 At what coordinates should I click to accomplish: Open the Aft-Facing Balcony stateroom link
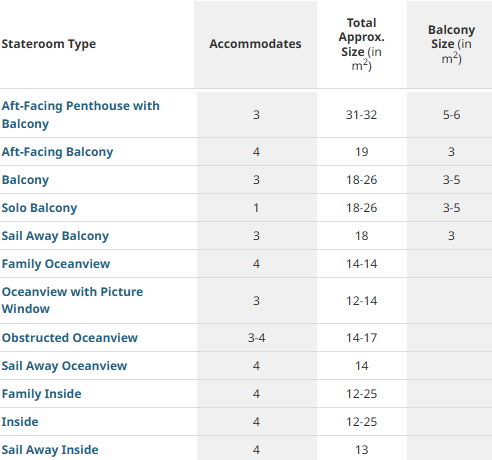point(57,152)
